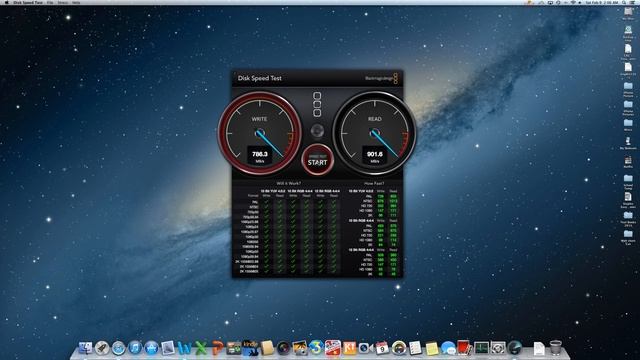The image size is (640, 360).
Task: Open iTunes from the Dock
Action: pos(135,348)
